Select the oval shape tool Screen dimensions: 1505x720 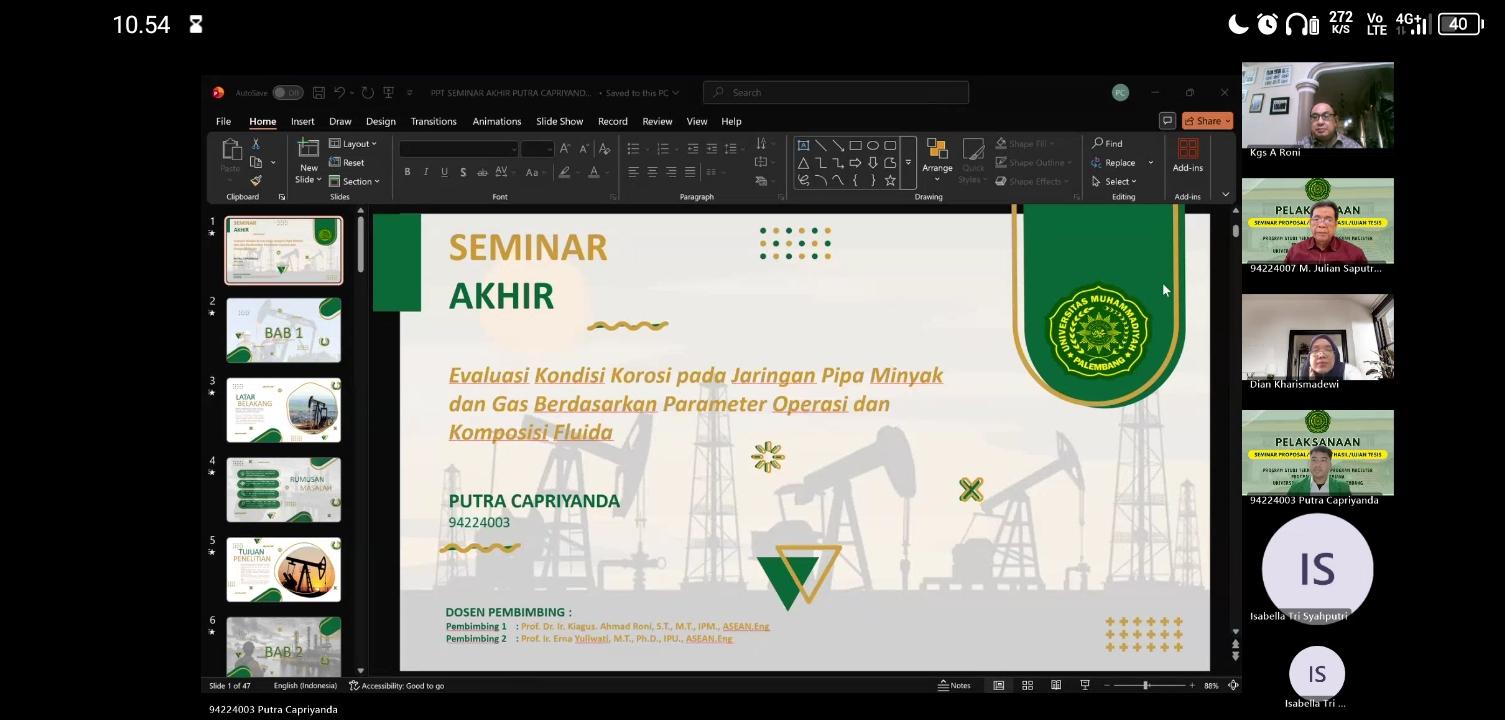click(873, 145)
